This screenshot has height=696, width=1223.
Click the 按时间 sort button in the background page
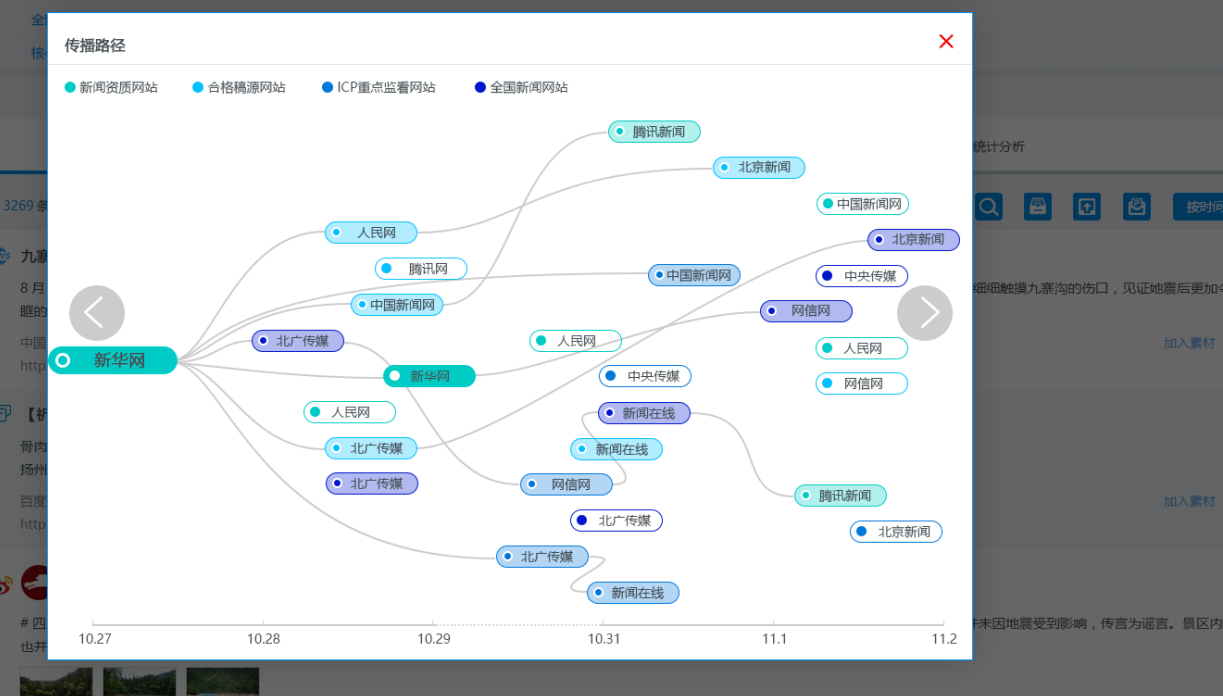point(1198,207)
